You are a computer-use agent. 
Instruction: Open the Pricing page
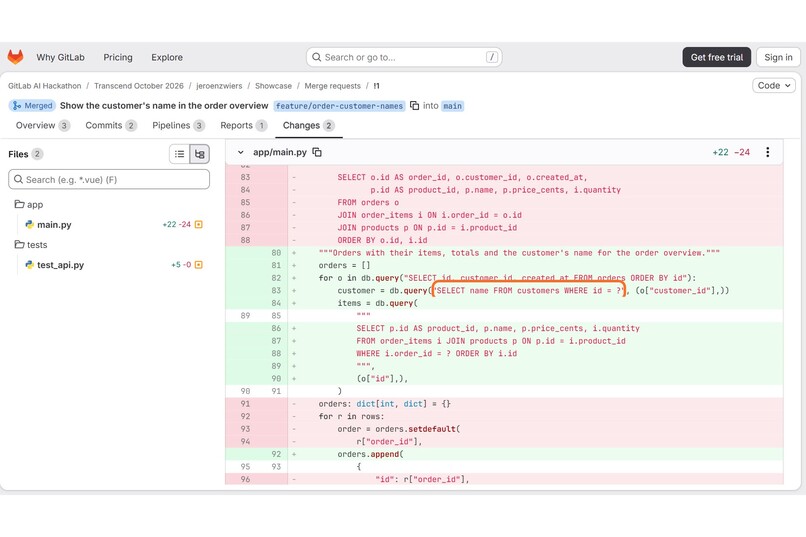click(118, 57)
